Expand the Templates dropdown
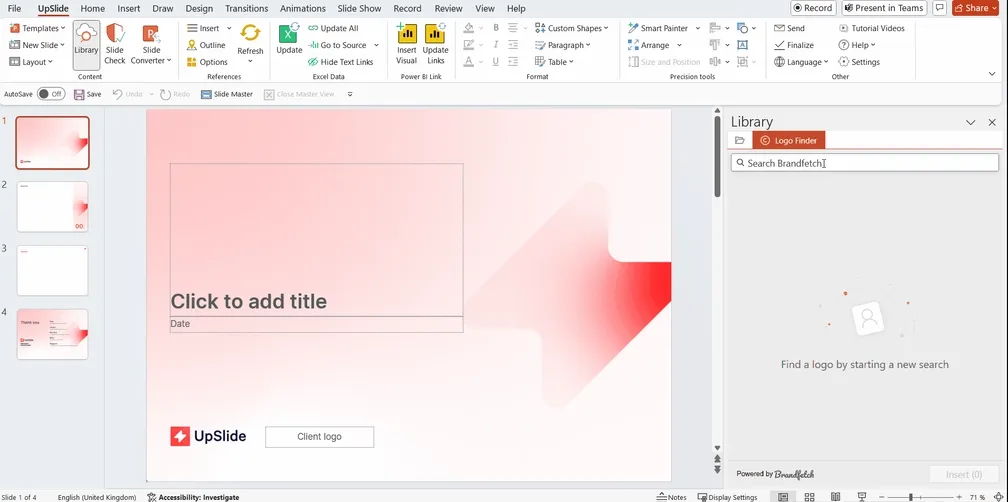This screenshot has width=1008, height=502. [x=37, y=28]
